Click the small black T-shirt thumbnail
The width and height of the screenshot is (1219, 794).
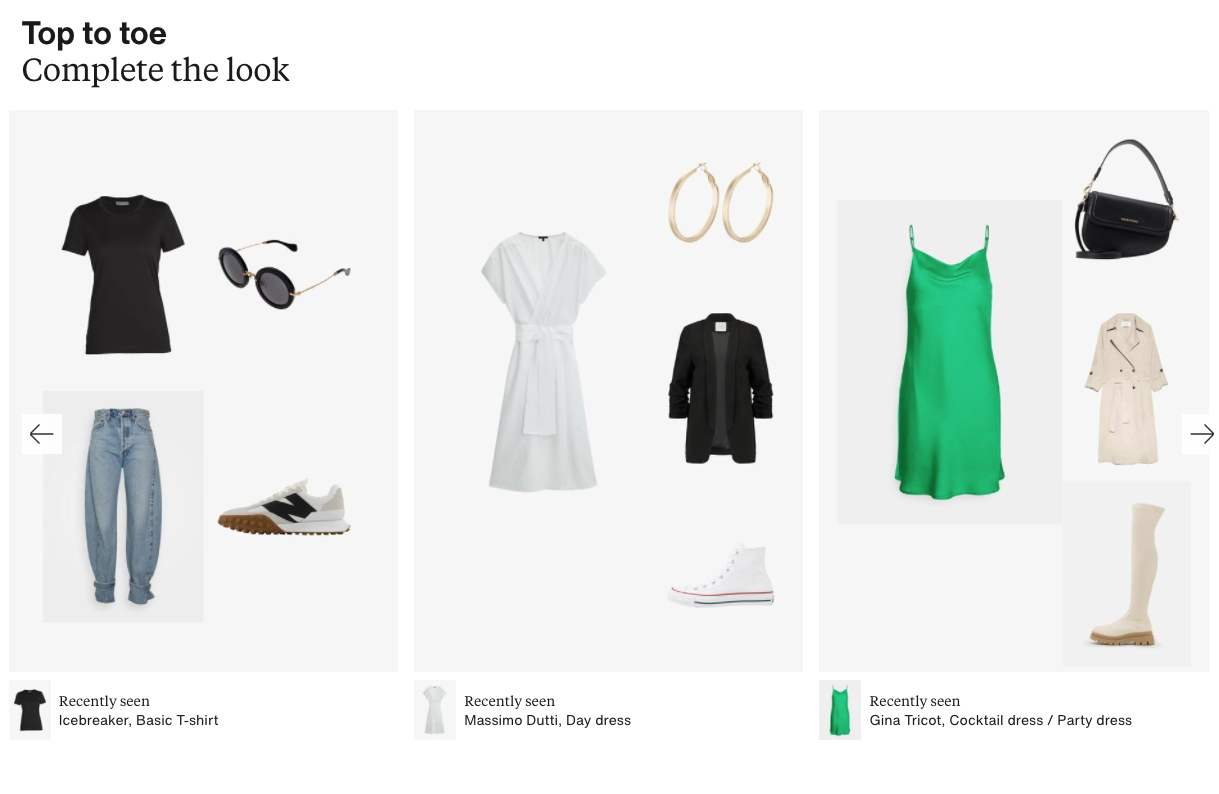tap(30, 710)
